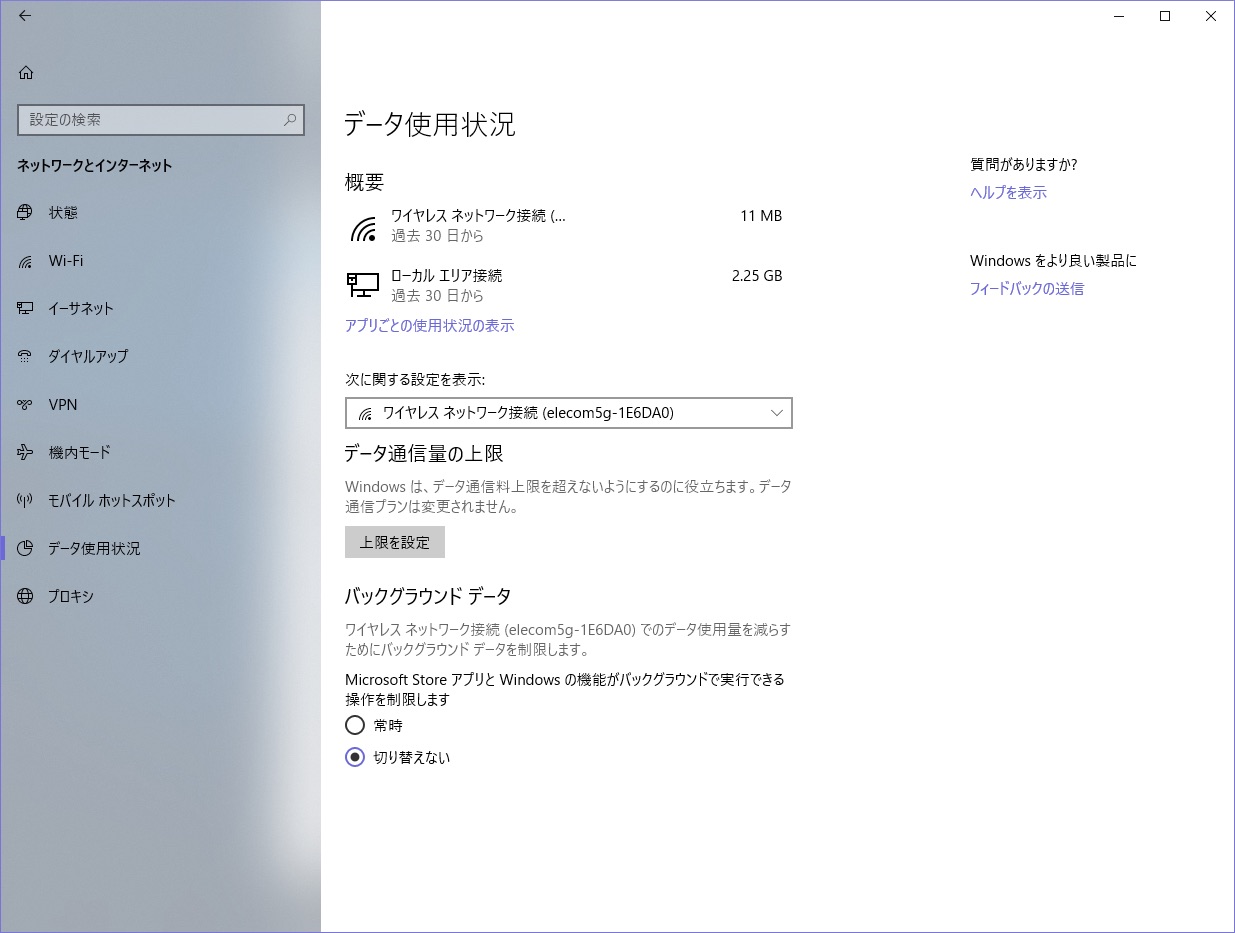Viewport: 1235px width, 933px height.
Task: Click the 状態 globe icon
Action: [x=26, y=213]
